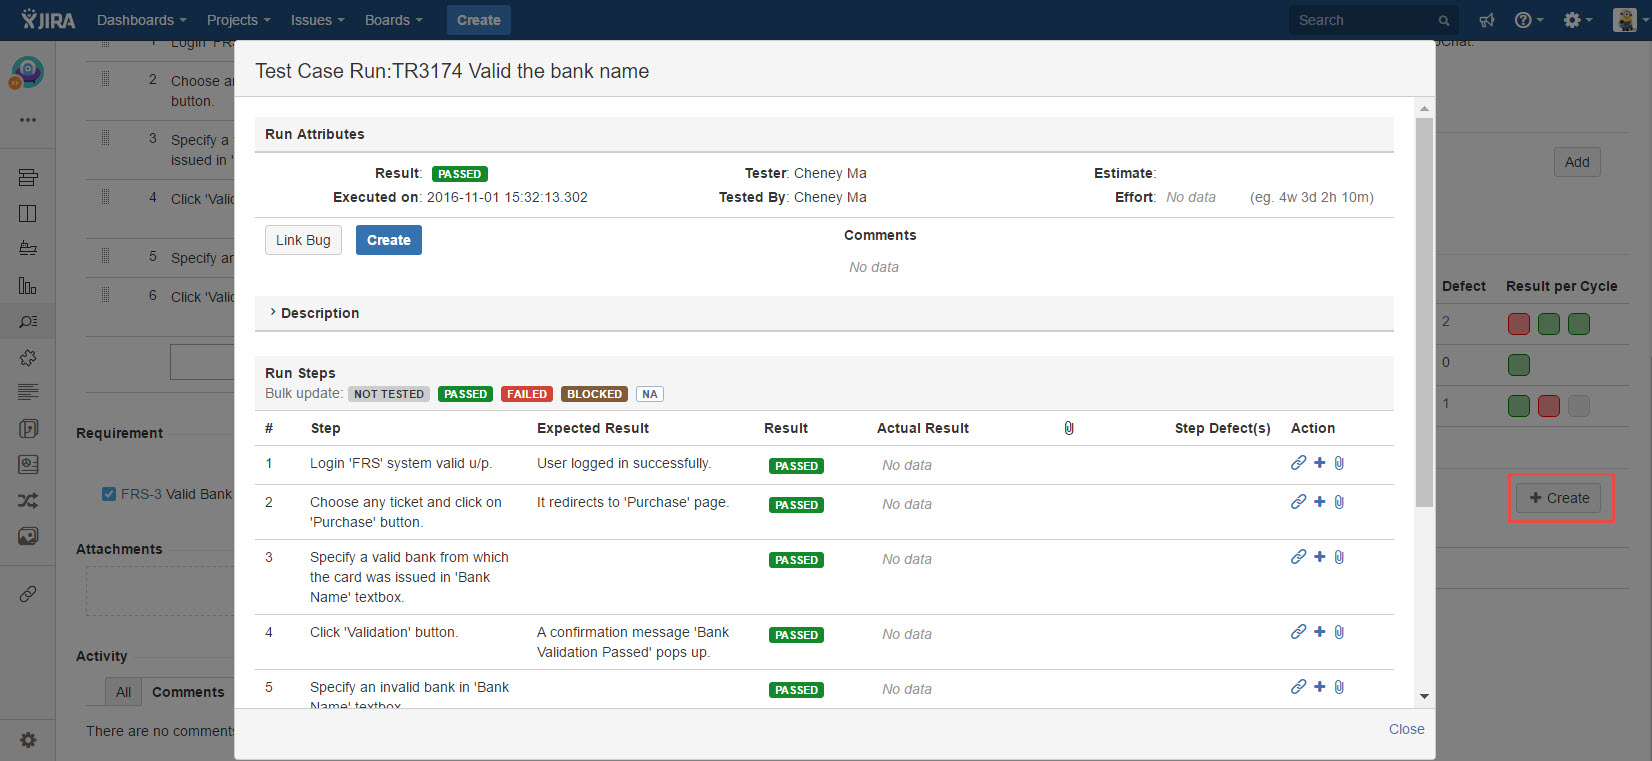Open the Projects dropdown menu

[x=238, y=20]
